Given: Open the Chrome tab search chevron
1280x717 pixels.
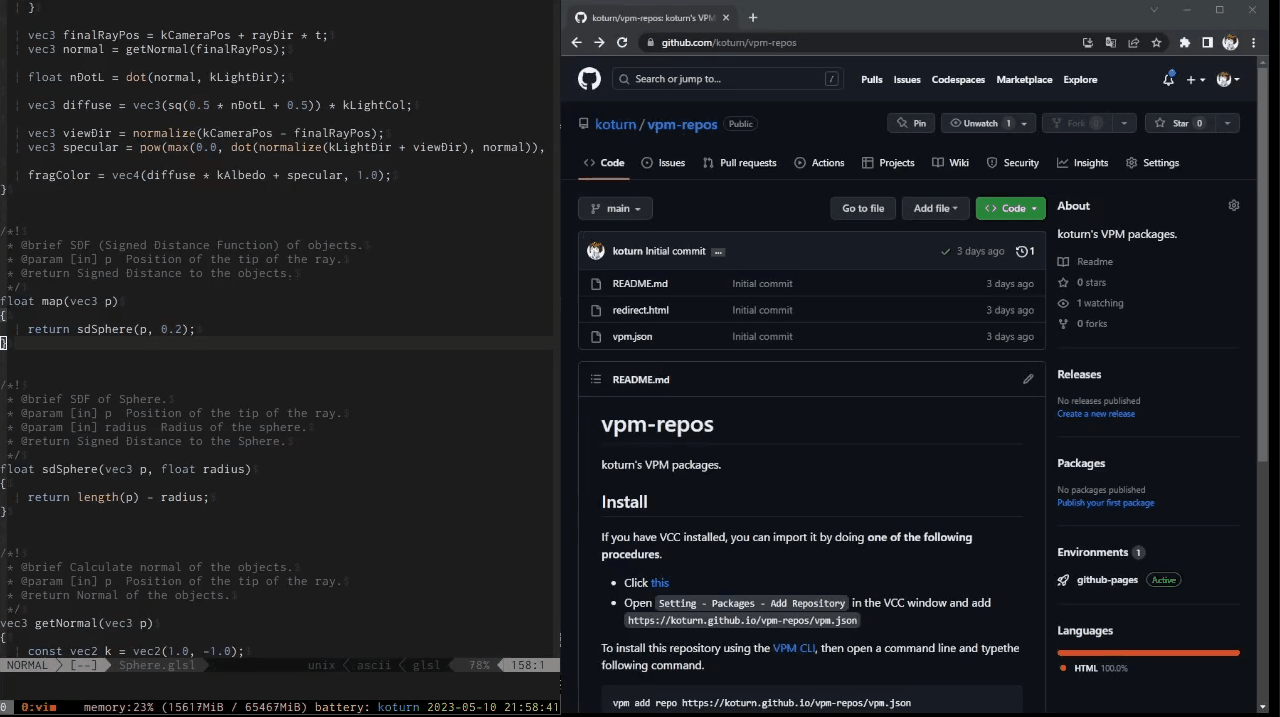Looking at the screenshot, I should coord(1154,10).
